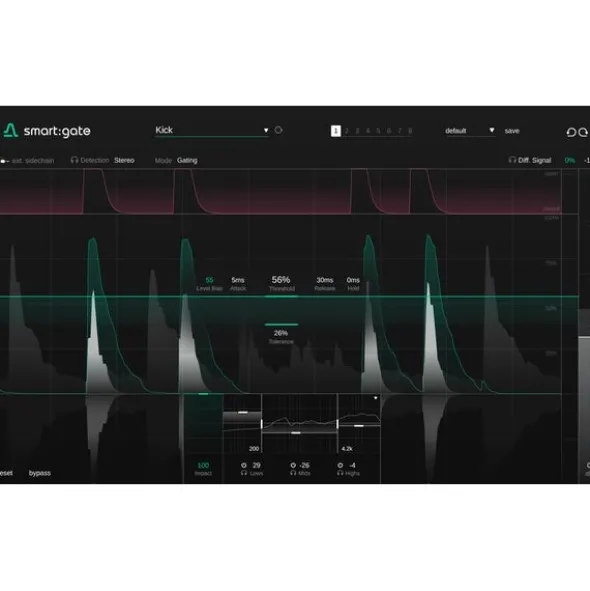Click the green Impact handle bar

click(x=203, y=394)
